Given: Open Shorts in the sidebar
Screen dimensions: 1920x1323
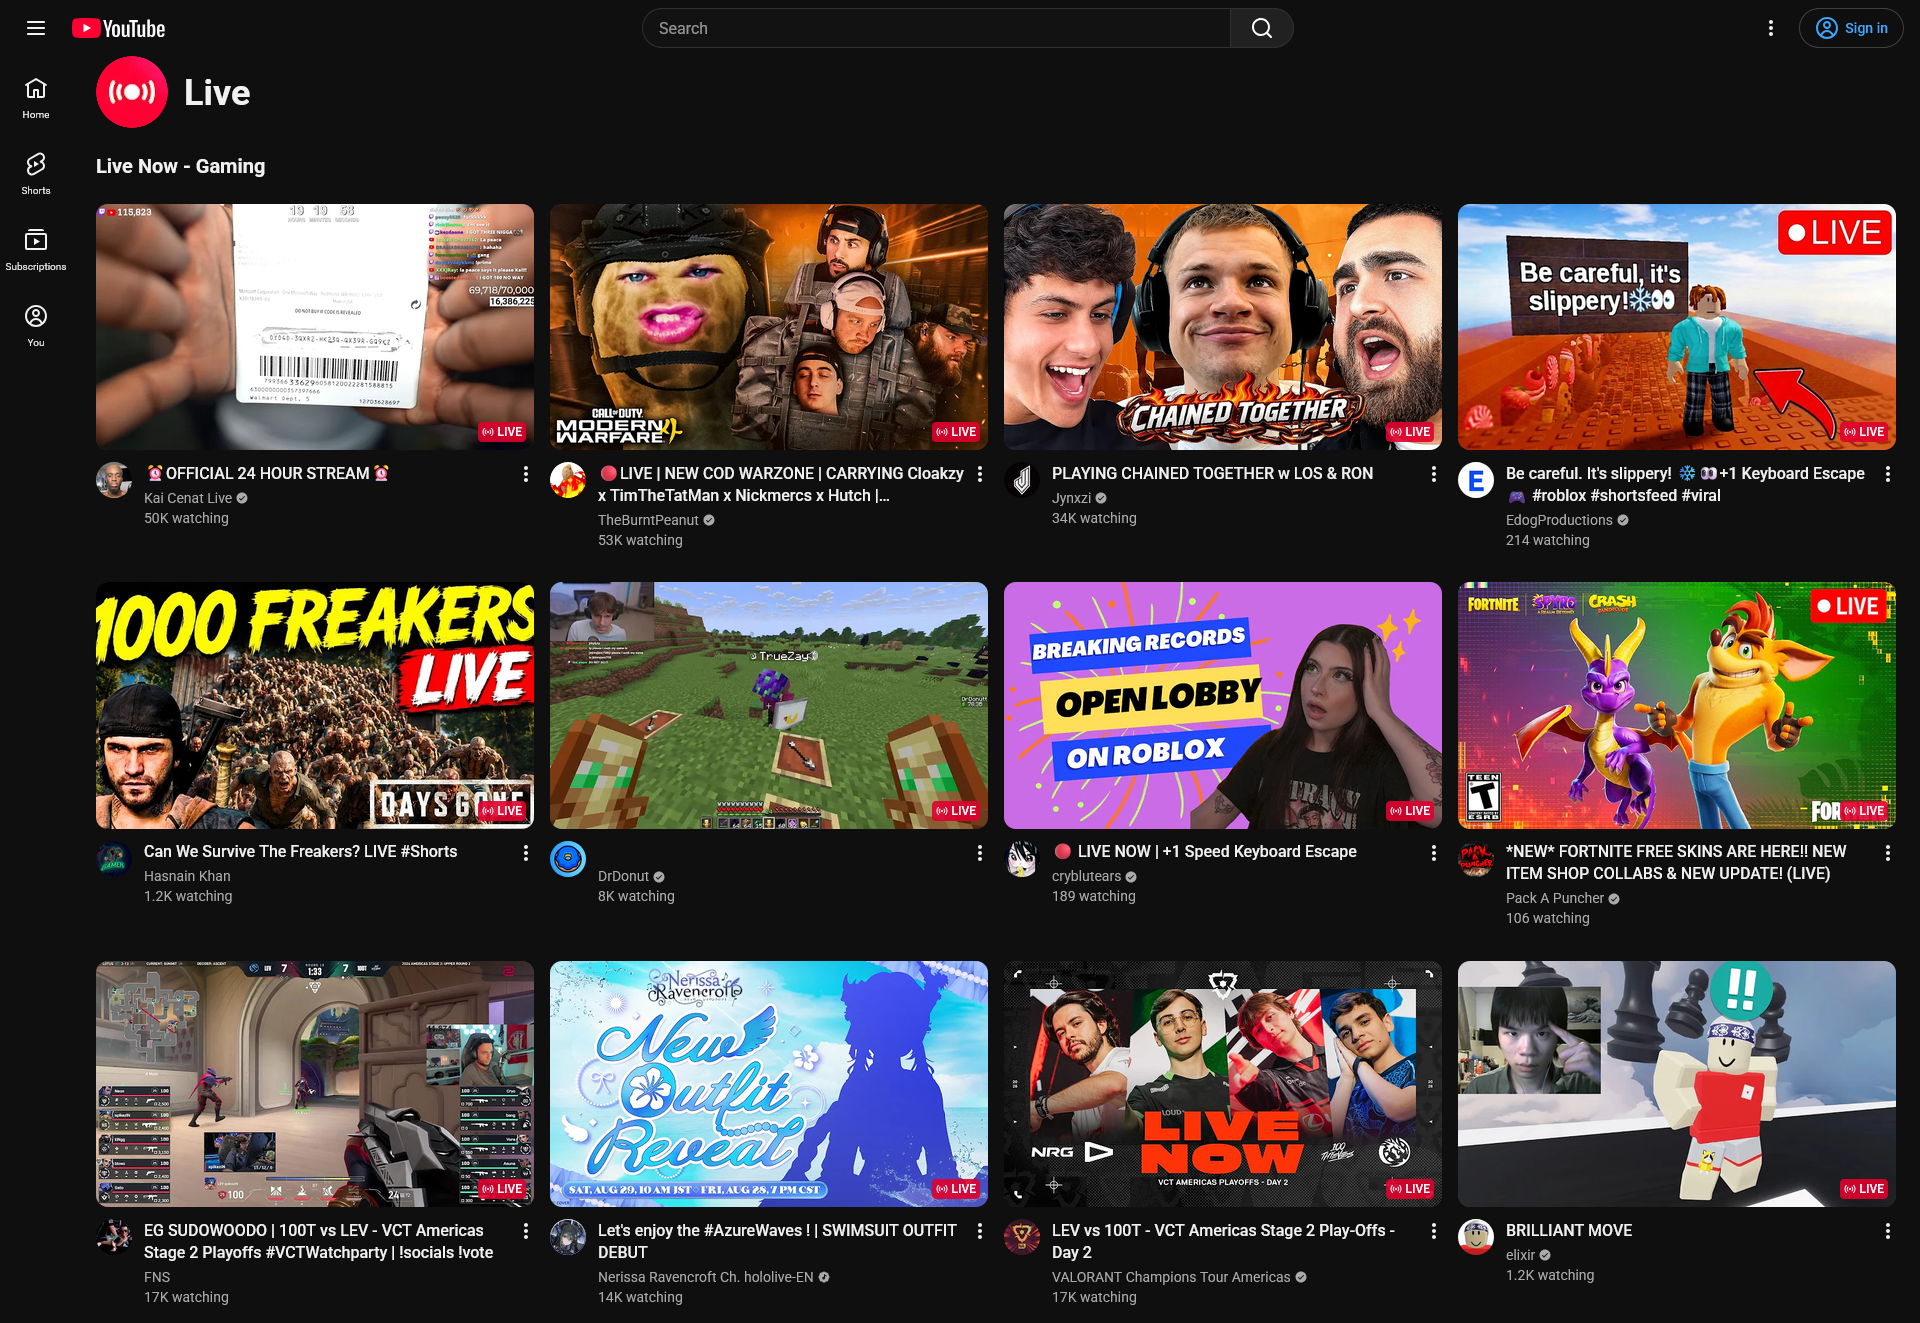Looking at the screenshot, I should [x=36, y=174].
